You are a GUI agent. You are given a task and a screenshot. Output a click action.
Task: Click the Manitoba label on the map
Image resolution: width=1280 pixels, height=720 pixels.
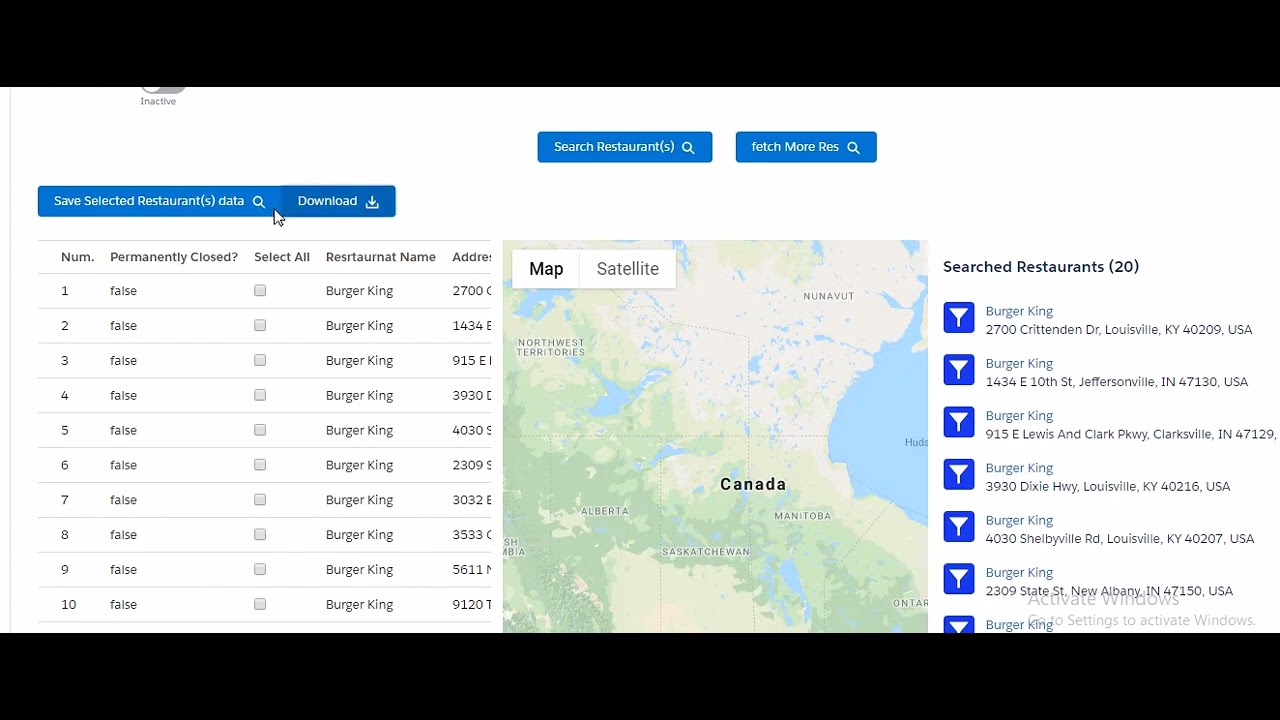click(x=803, y=516)
